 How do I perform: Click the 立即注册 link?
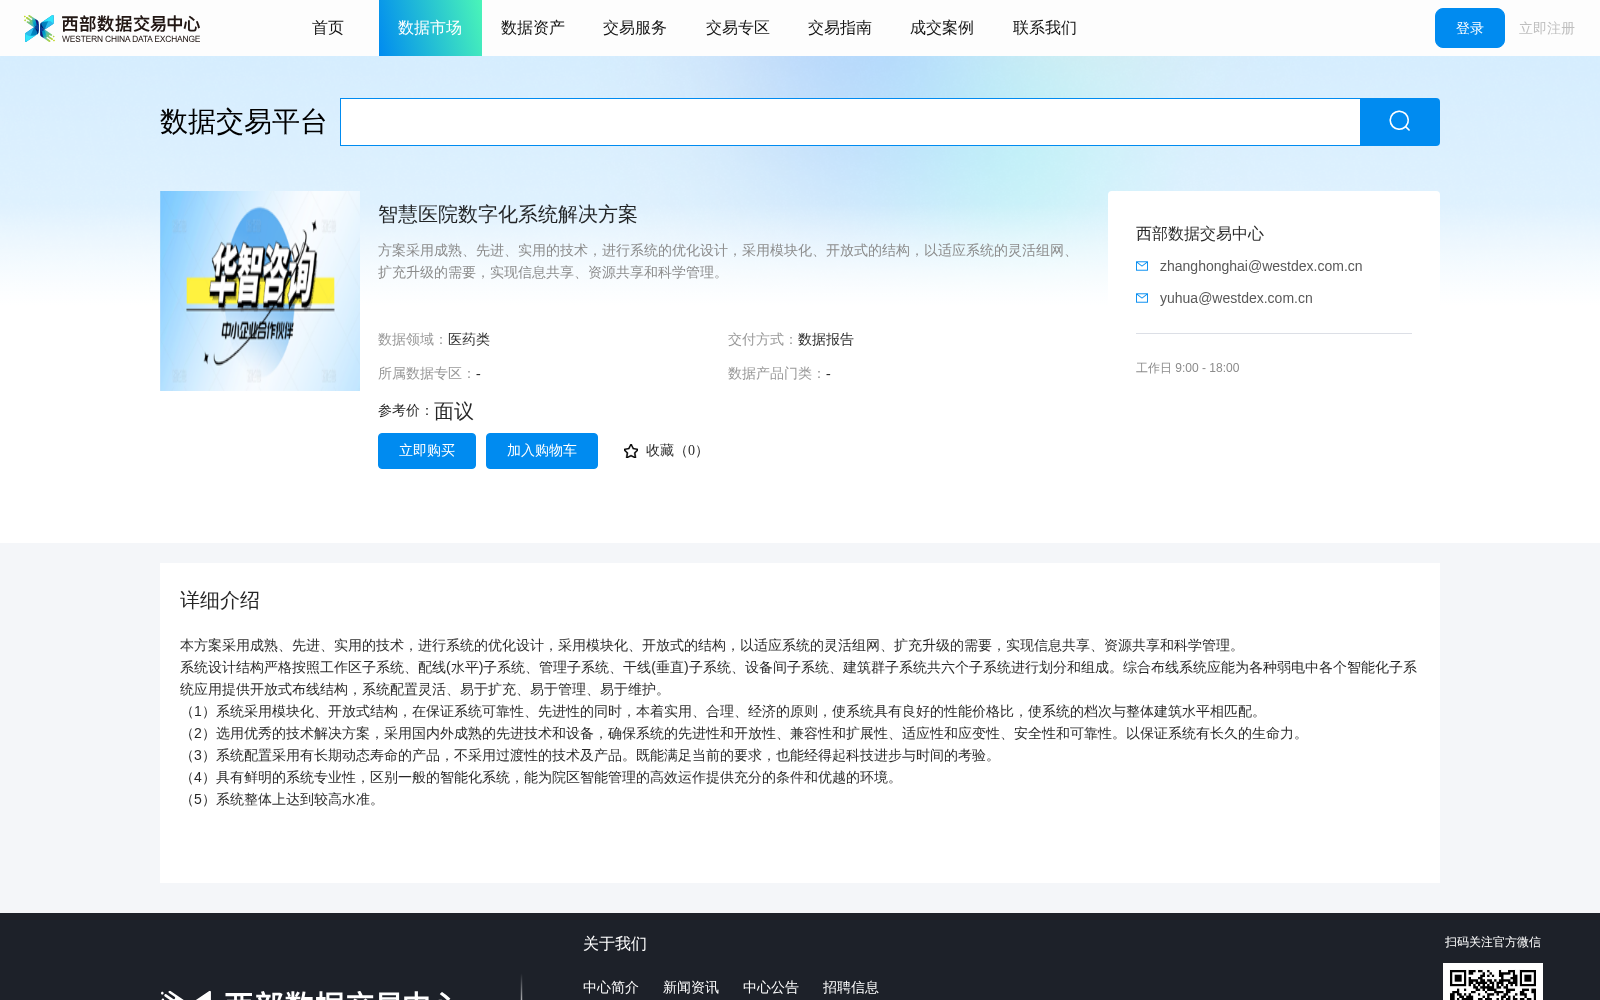[x=1547, y=28]
